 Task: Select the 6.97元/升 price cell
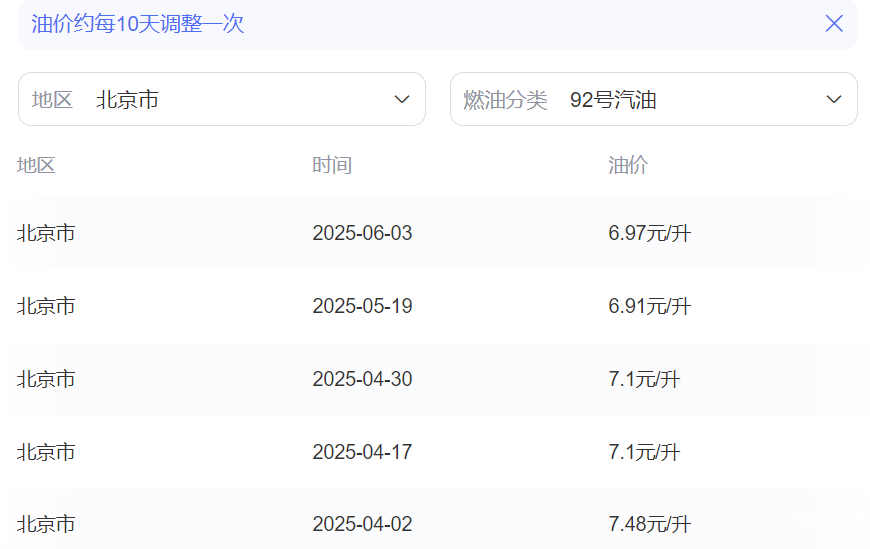point(649,234)
